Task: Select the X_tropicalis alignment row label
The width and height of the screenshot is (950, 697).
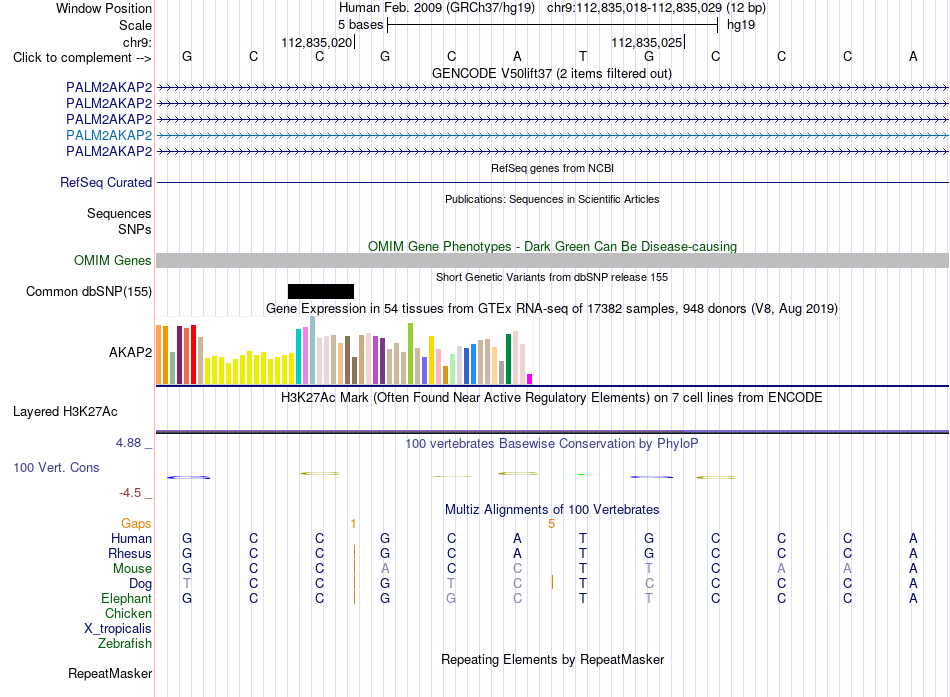Action: pyautogui.click(x=118, y=629)
